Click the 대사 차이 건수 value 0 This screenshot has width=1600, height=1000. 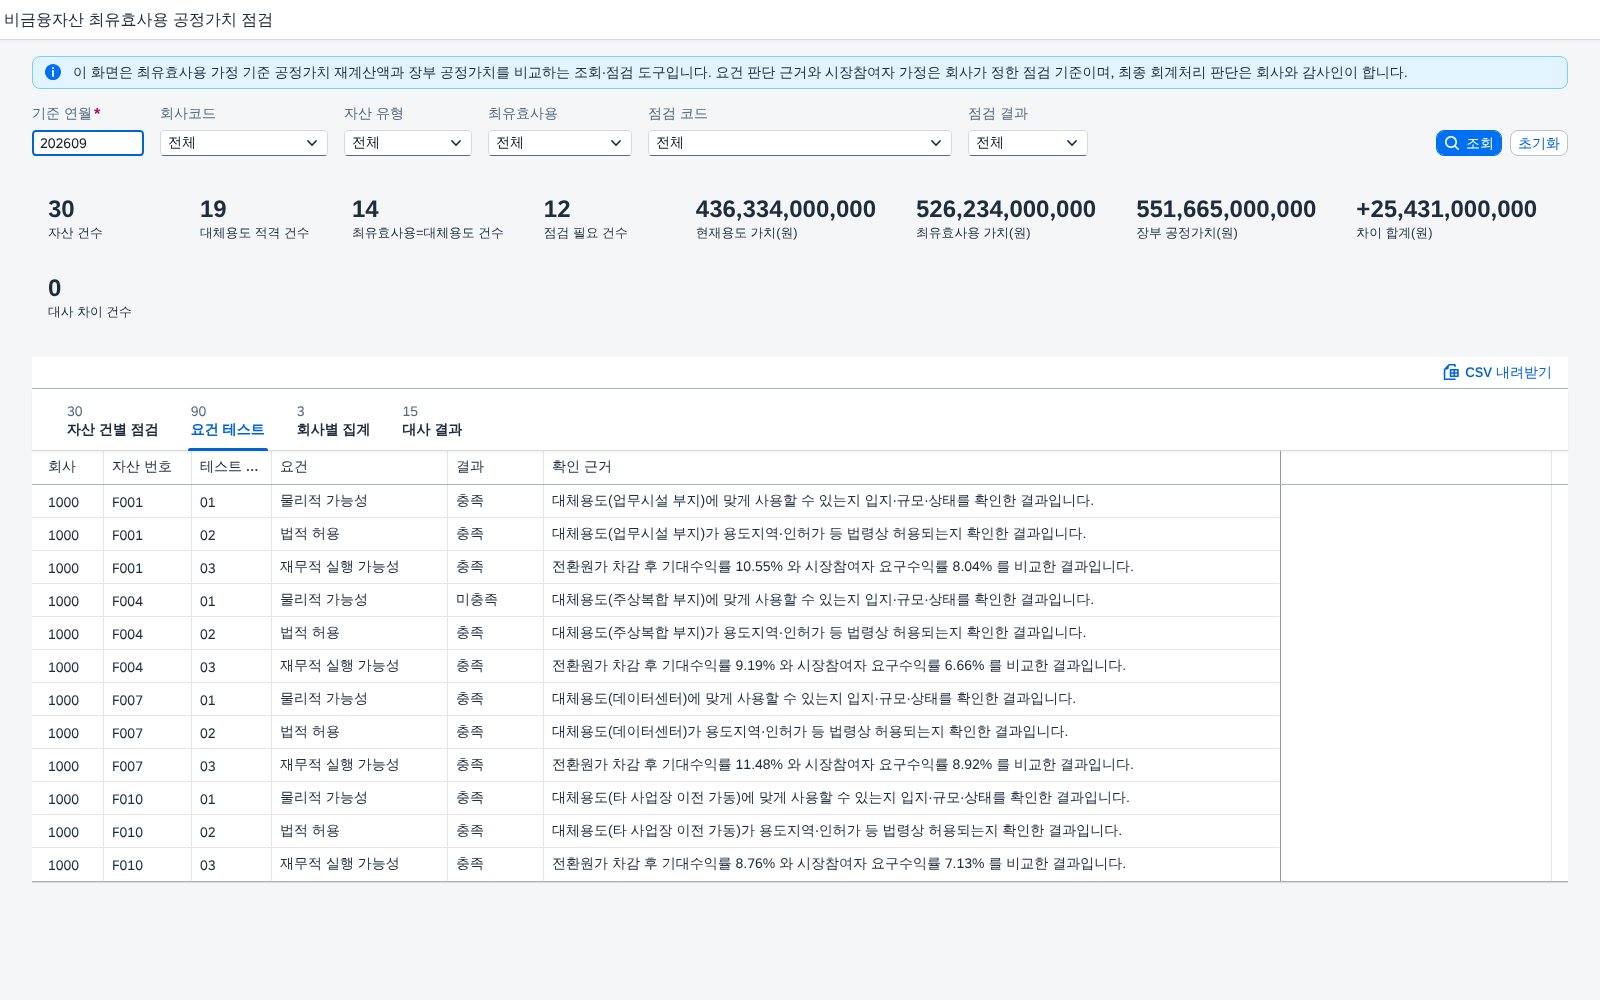(55, 288)
